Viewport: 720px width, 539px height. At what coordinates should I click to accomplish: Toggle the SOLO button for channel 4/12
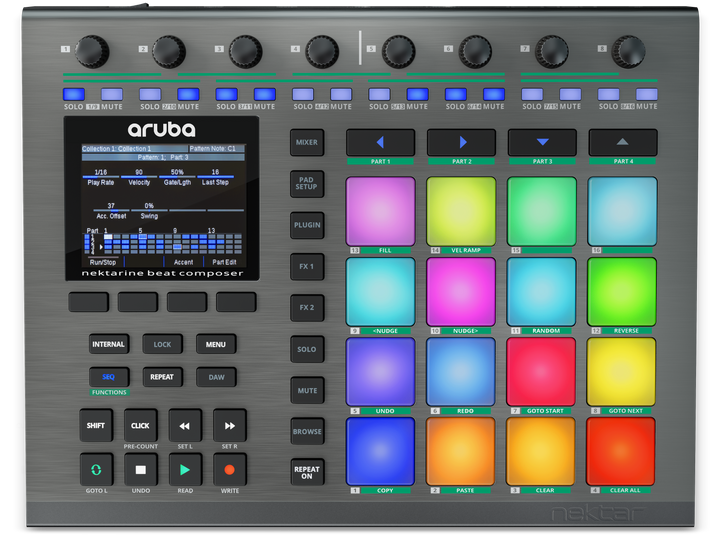point(303,94)
